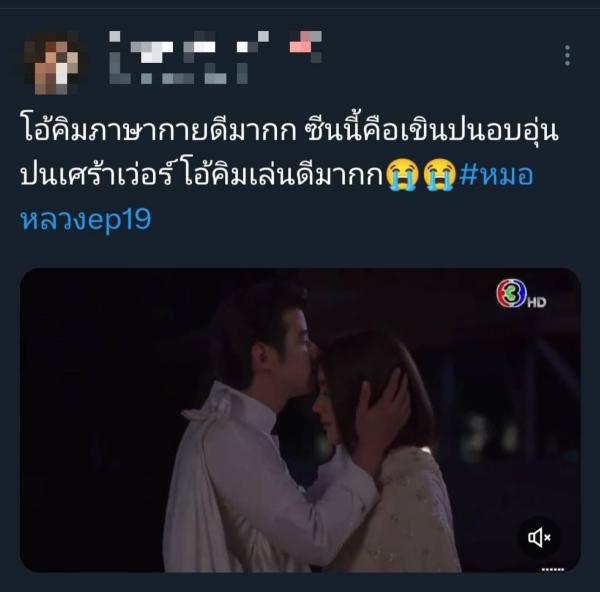Open the blue หลวงep19 hashtag text
600x592 pixels.
[x=86, y=220]
